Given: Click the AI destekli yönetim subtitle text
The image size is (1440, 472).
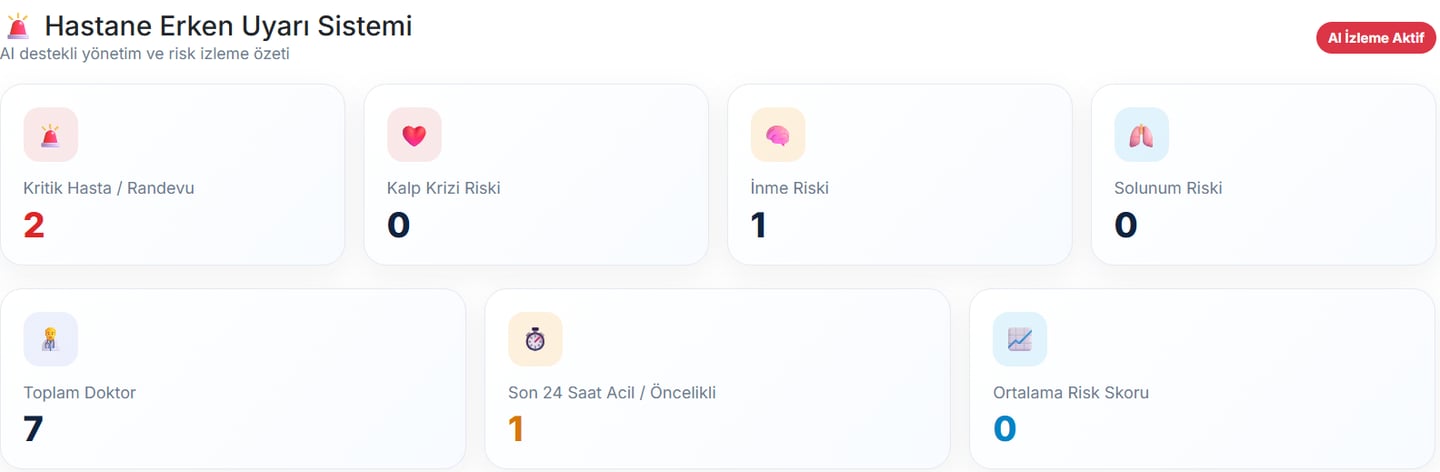Looking at the screenshot, I should coord(145,54).
